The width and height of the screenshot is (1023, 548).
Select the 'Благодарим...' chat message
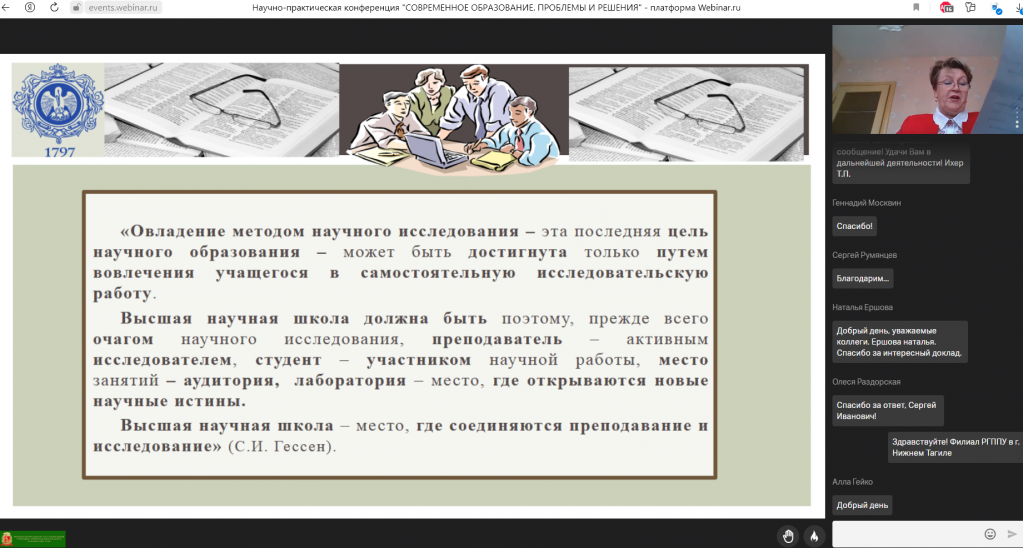tap(863, 279)
